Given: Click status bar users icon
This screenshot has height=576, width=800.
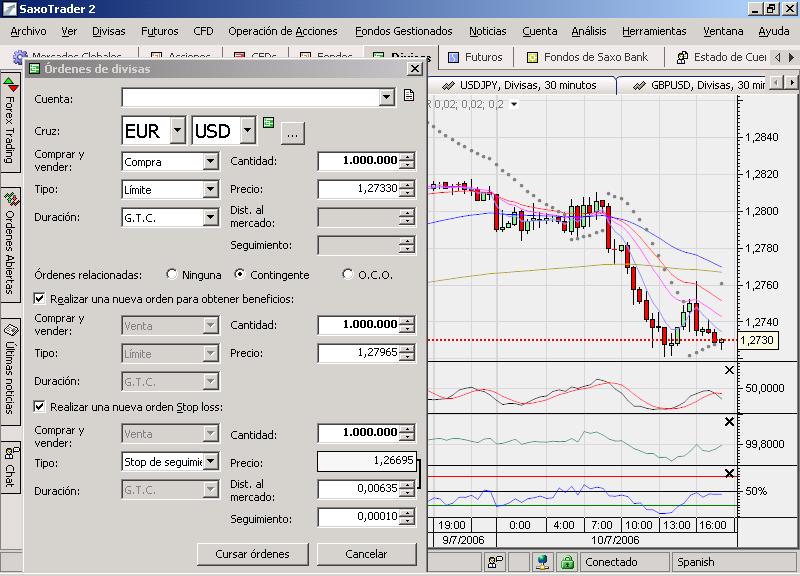Looking at the screenshot, I should pyautogui.click(x=495, y=562).
